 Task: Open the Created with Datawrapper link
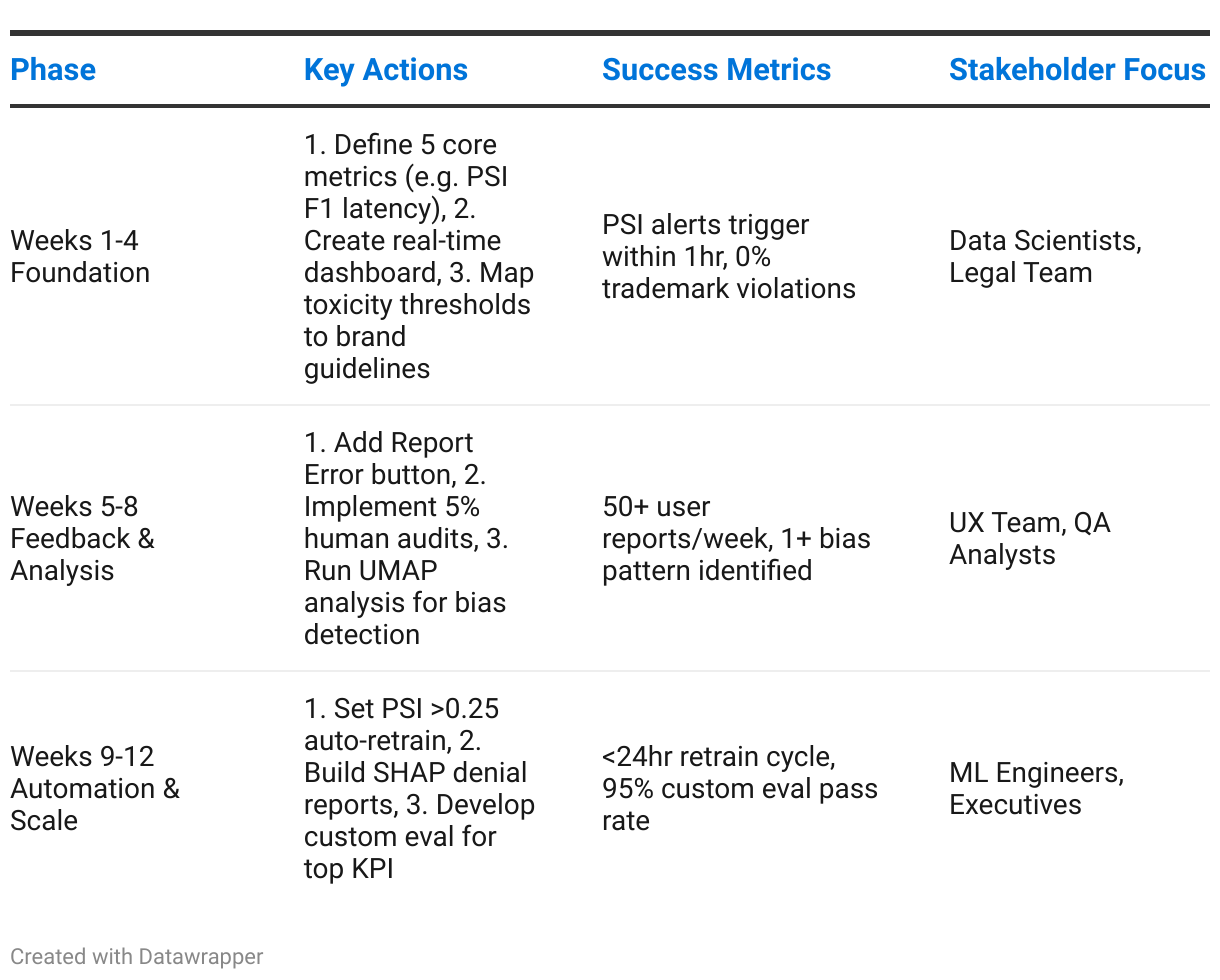point(137,957)
